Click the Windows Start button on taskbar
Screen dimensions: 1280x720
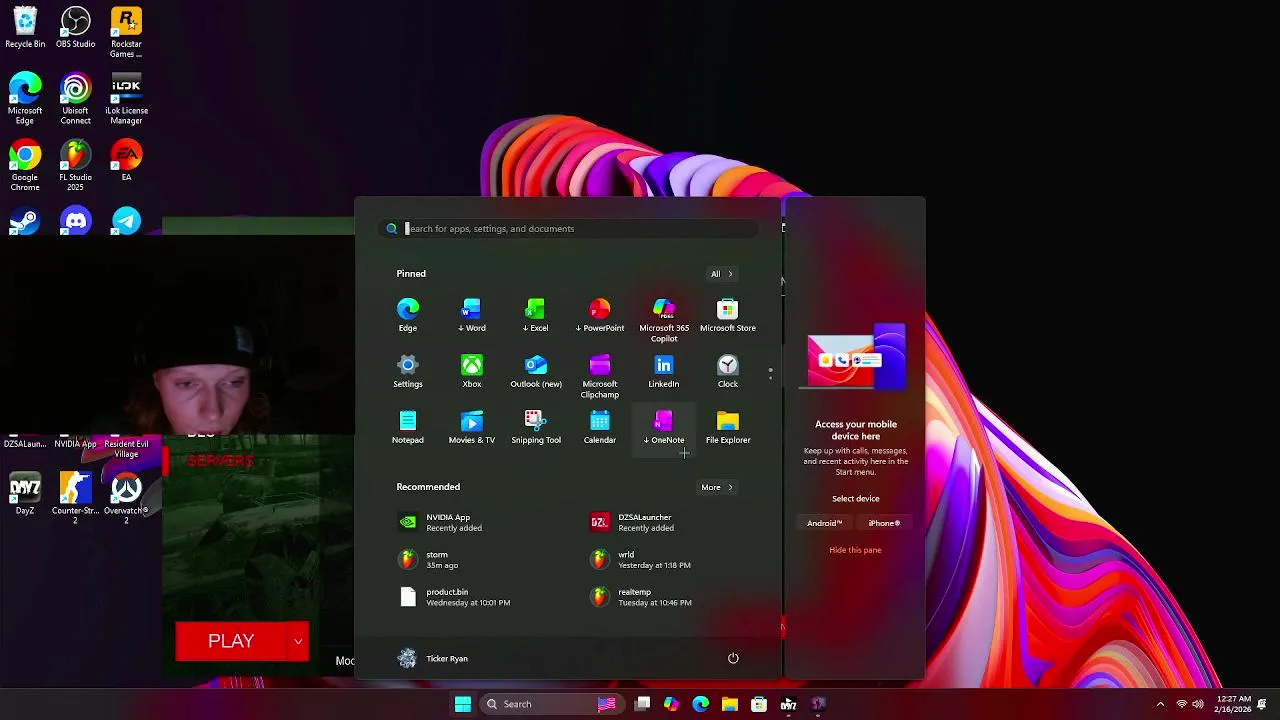pos(463,704)
